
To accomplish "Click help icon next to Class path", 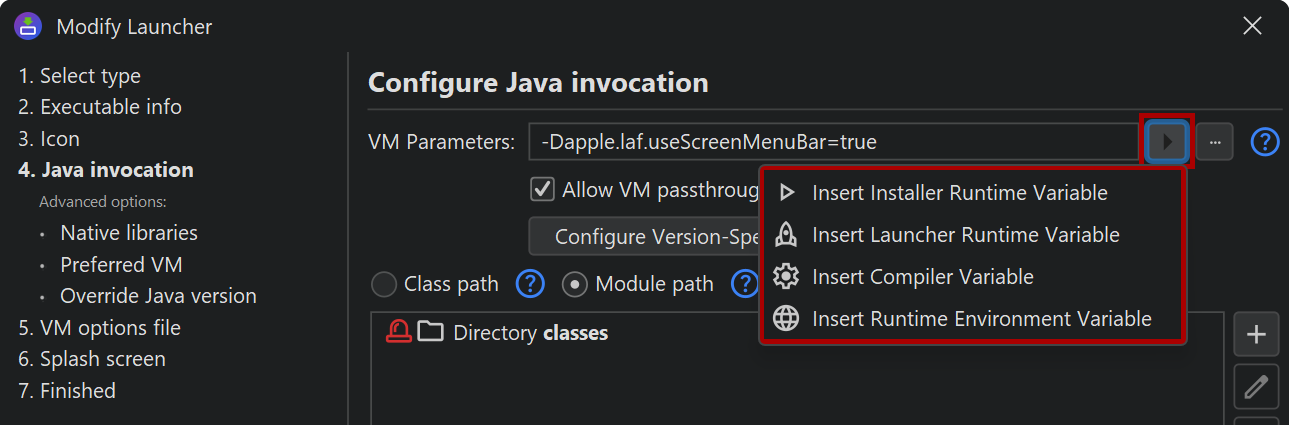I will [530, 284].
